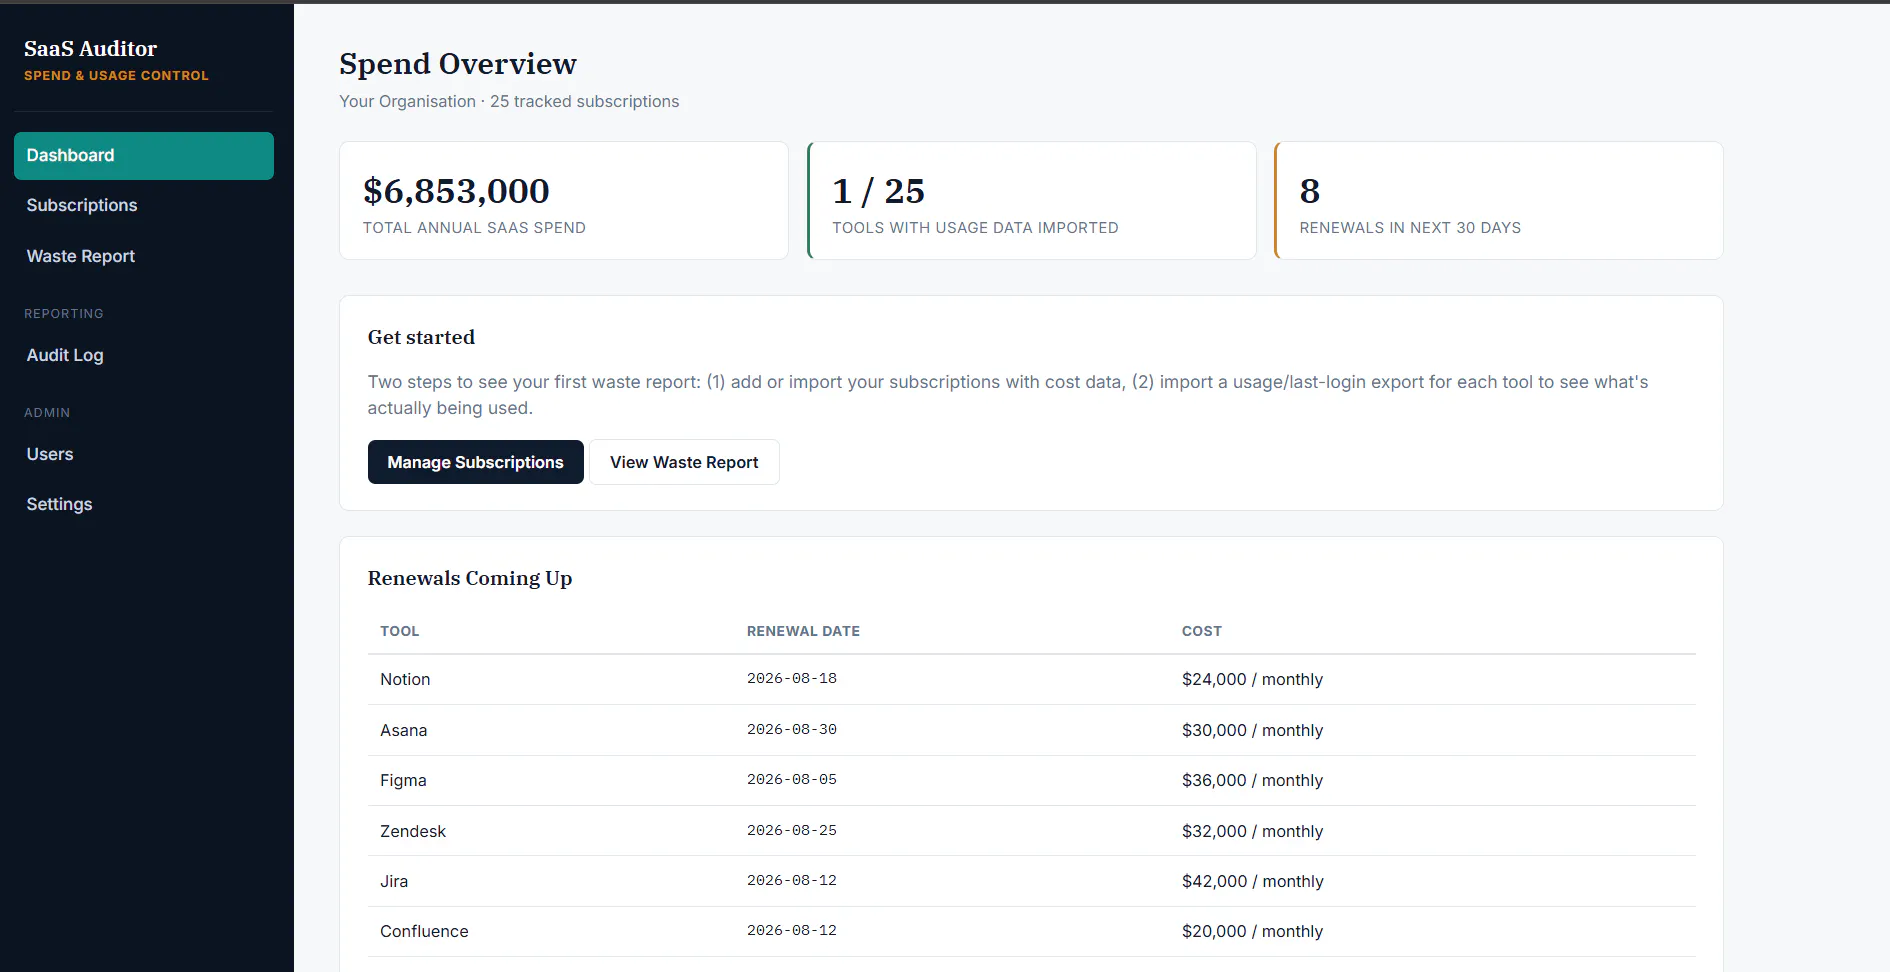Image resolution: width=1890 pixels, height=972 pixels.
Task: Click the $6,853,000 total spend figure
Action: click(456, 191)
